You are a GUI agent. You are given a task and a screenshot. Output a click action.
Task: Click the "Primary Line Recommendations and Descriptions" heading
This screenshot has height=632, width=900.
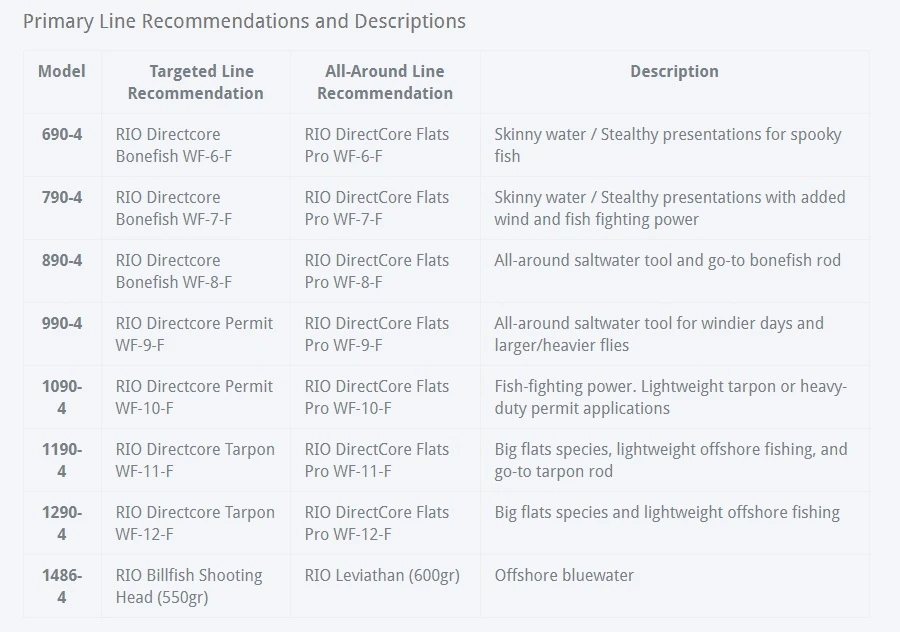pyautogui.click(x=244, y=21)
